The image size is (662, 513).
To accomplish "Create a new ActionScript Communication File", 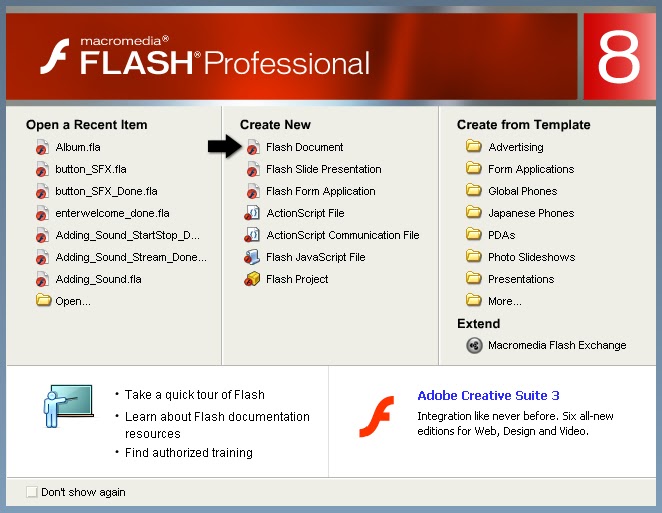I will tap(343, 235).
